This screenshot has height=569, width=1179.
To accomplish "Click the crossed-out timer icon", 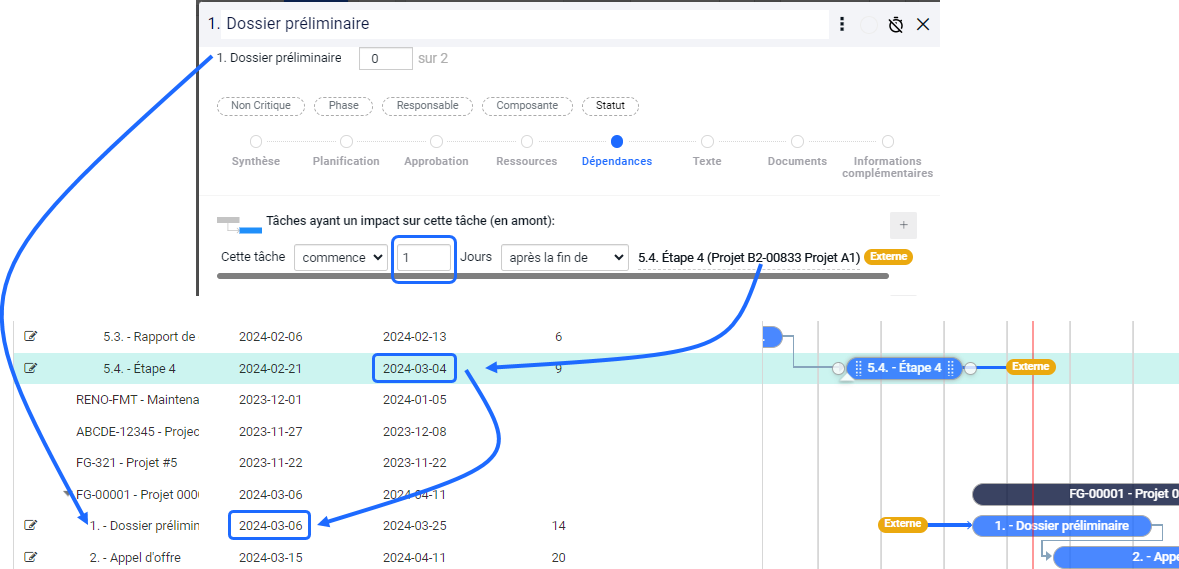I will point(896,24).
